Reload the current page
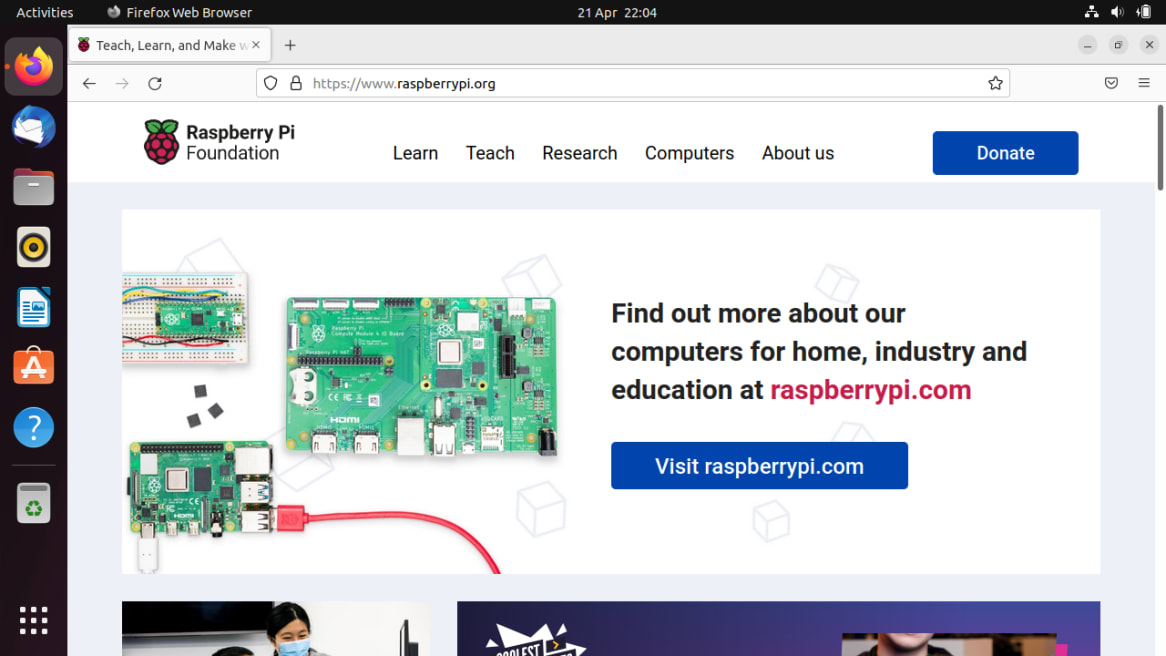Screen dimensions: 1166x656 click(x=155, y=83)
